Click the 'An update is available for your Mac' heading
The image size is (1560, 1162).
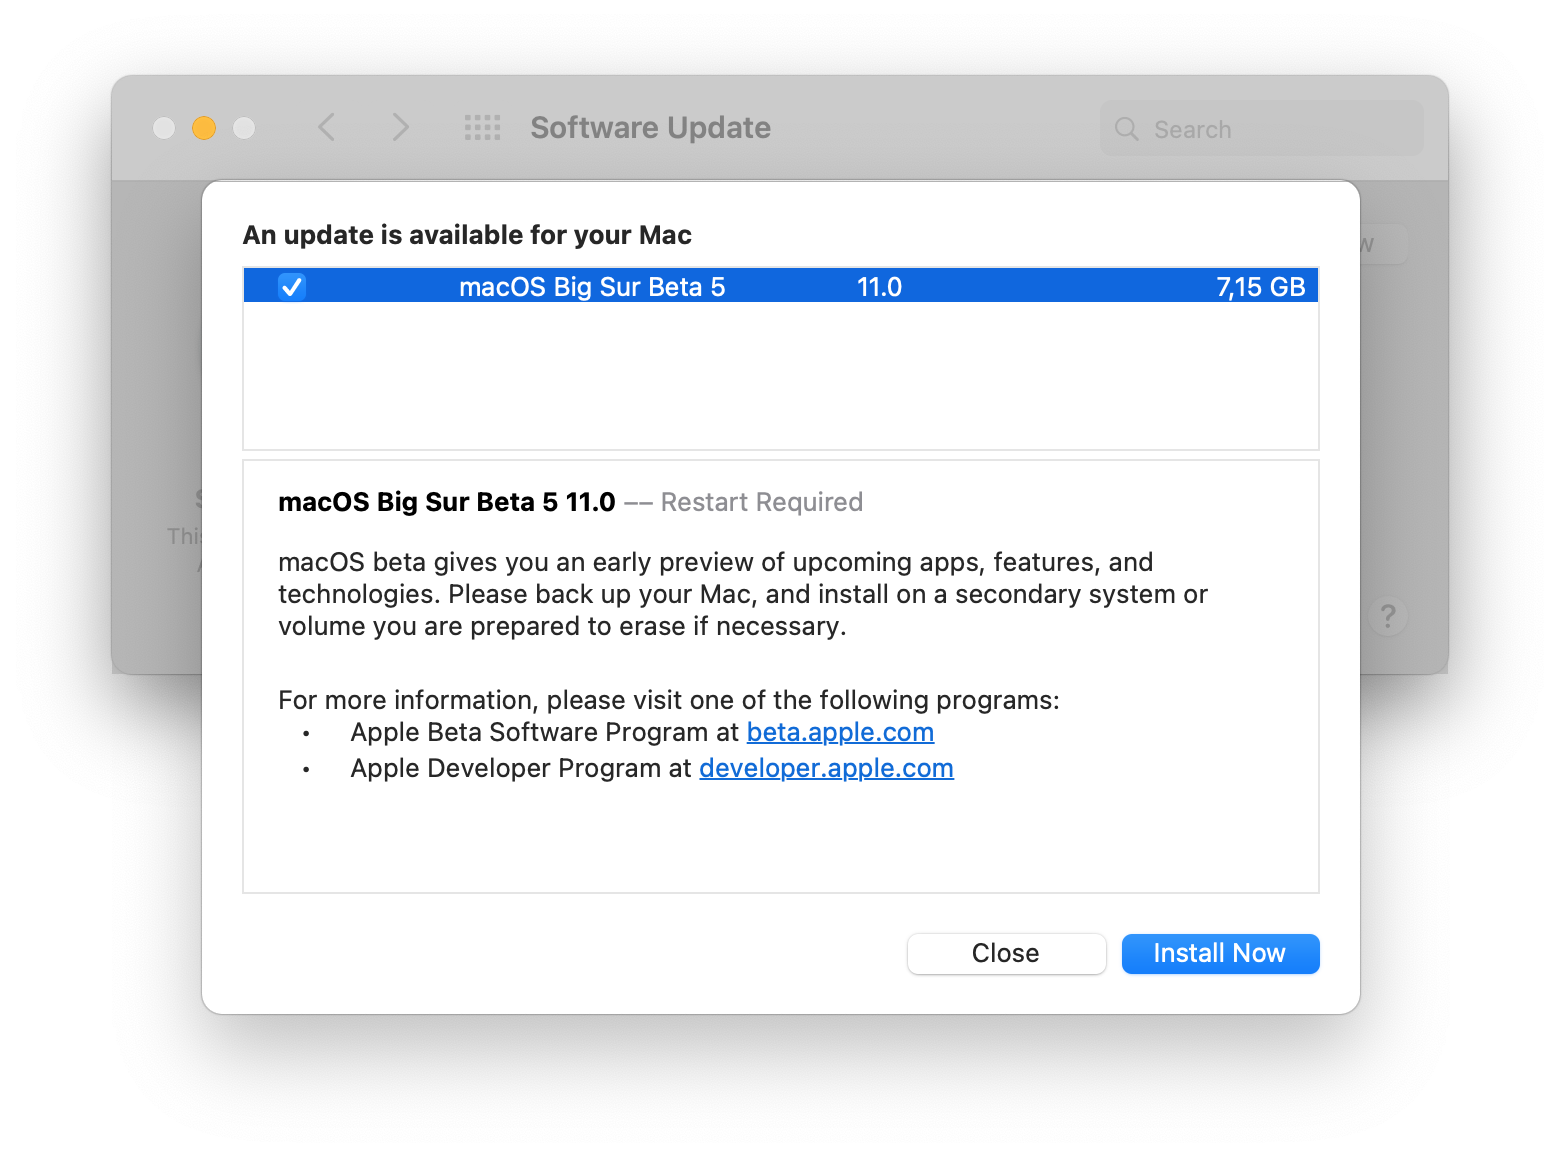pos(467,235)
